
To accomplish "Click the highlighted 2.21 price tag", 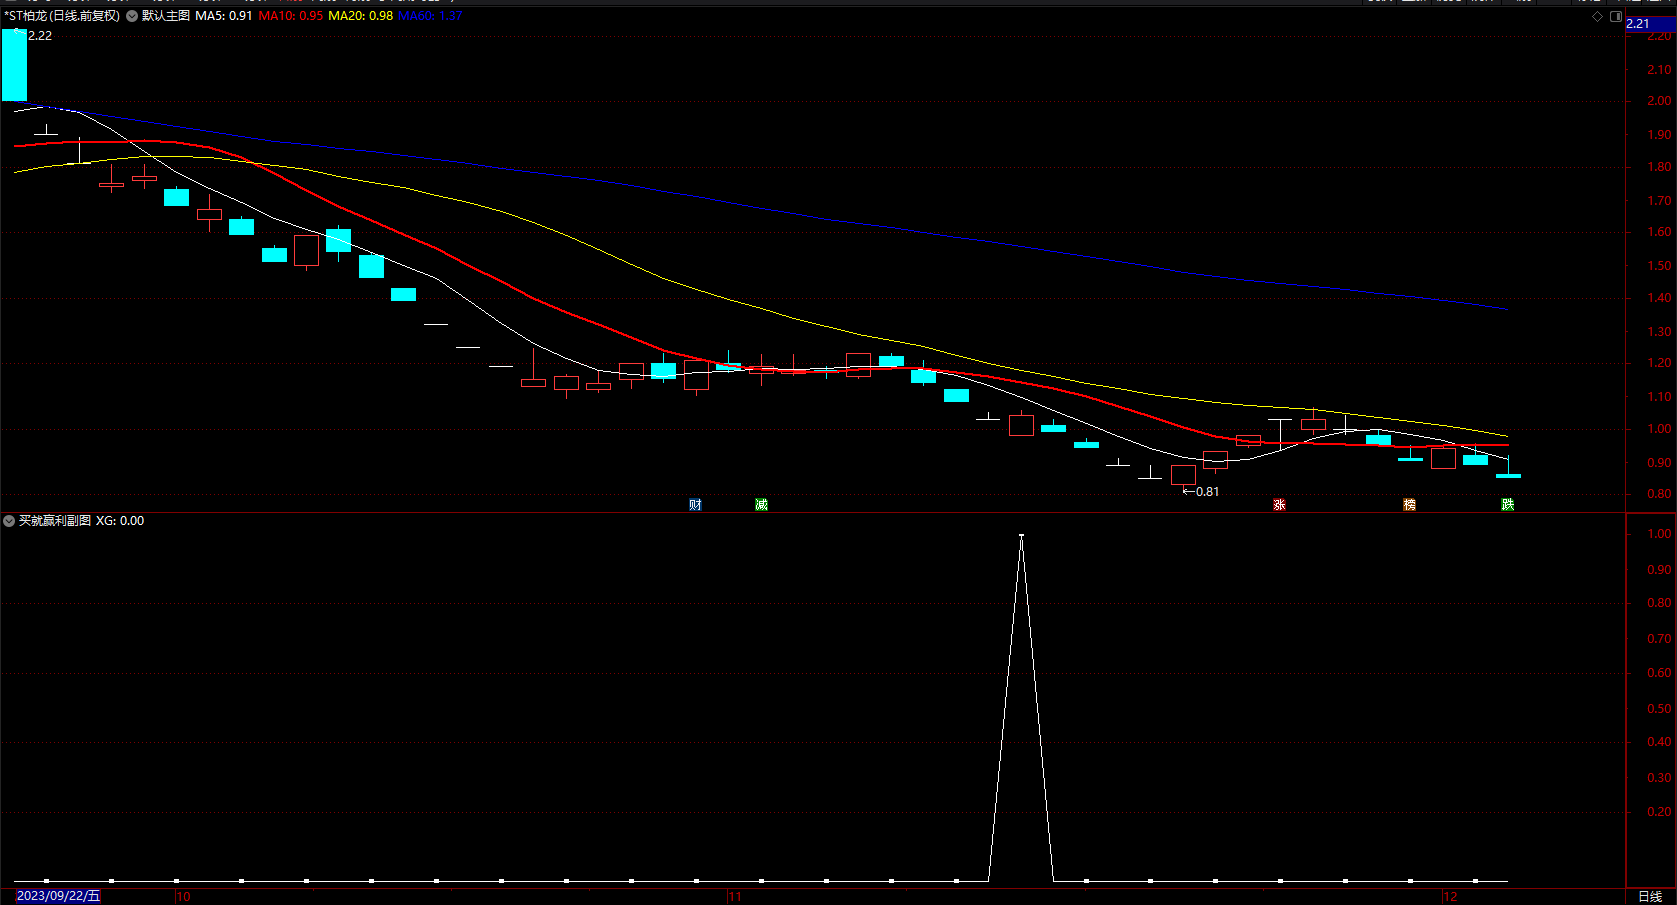I will (x=1650, y=24).
